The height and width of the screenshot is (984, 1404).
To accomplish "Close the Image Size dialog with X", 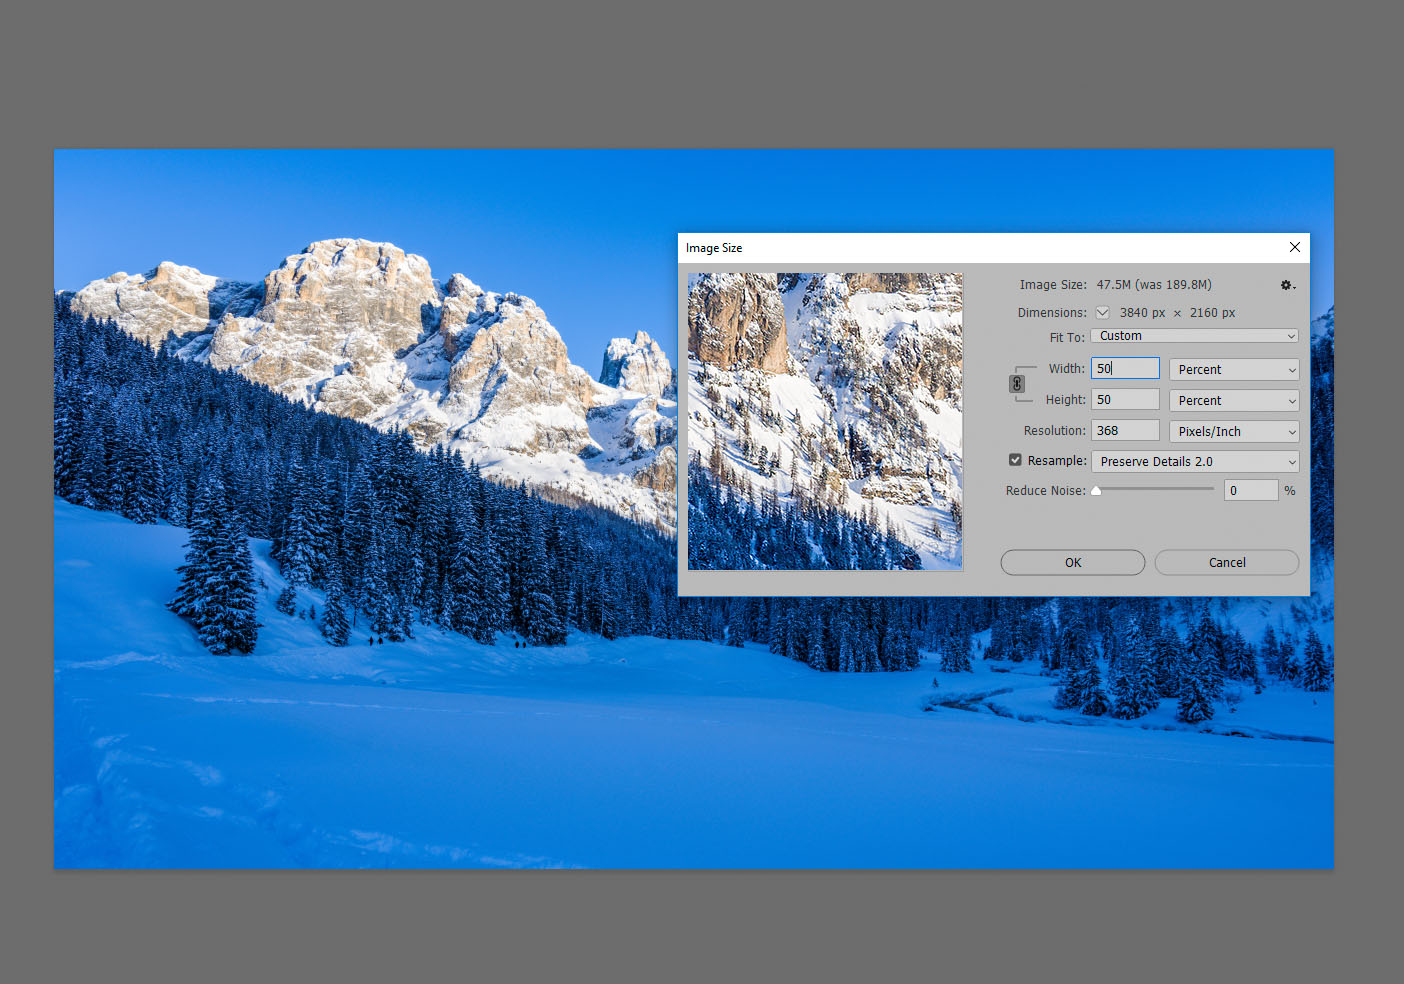I will pos(1295,247).
